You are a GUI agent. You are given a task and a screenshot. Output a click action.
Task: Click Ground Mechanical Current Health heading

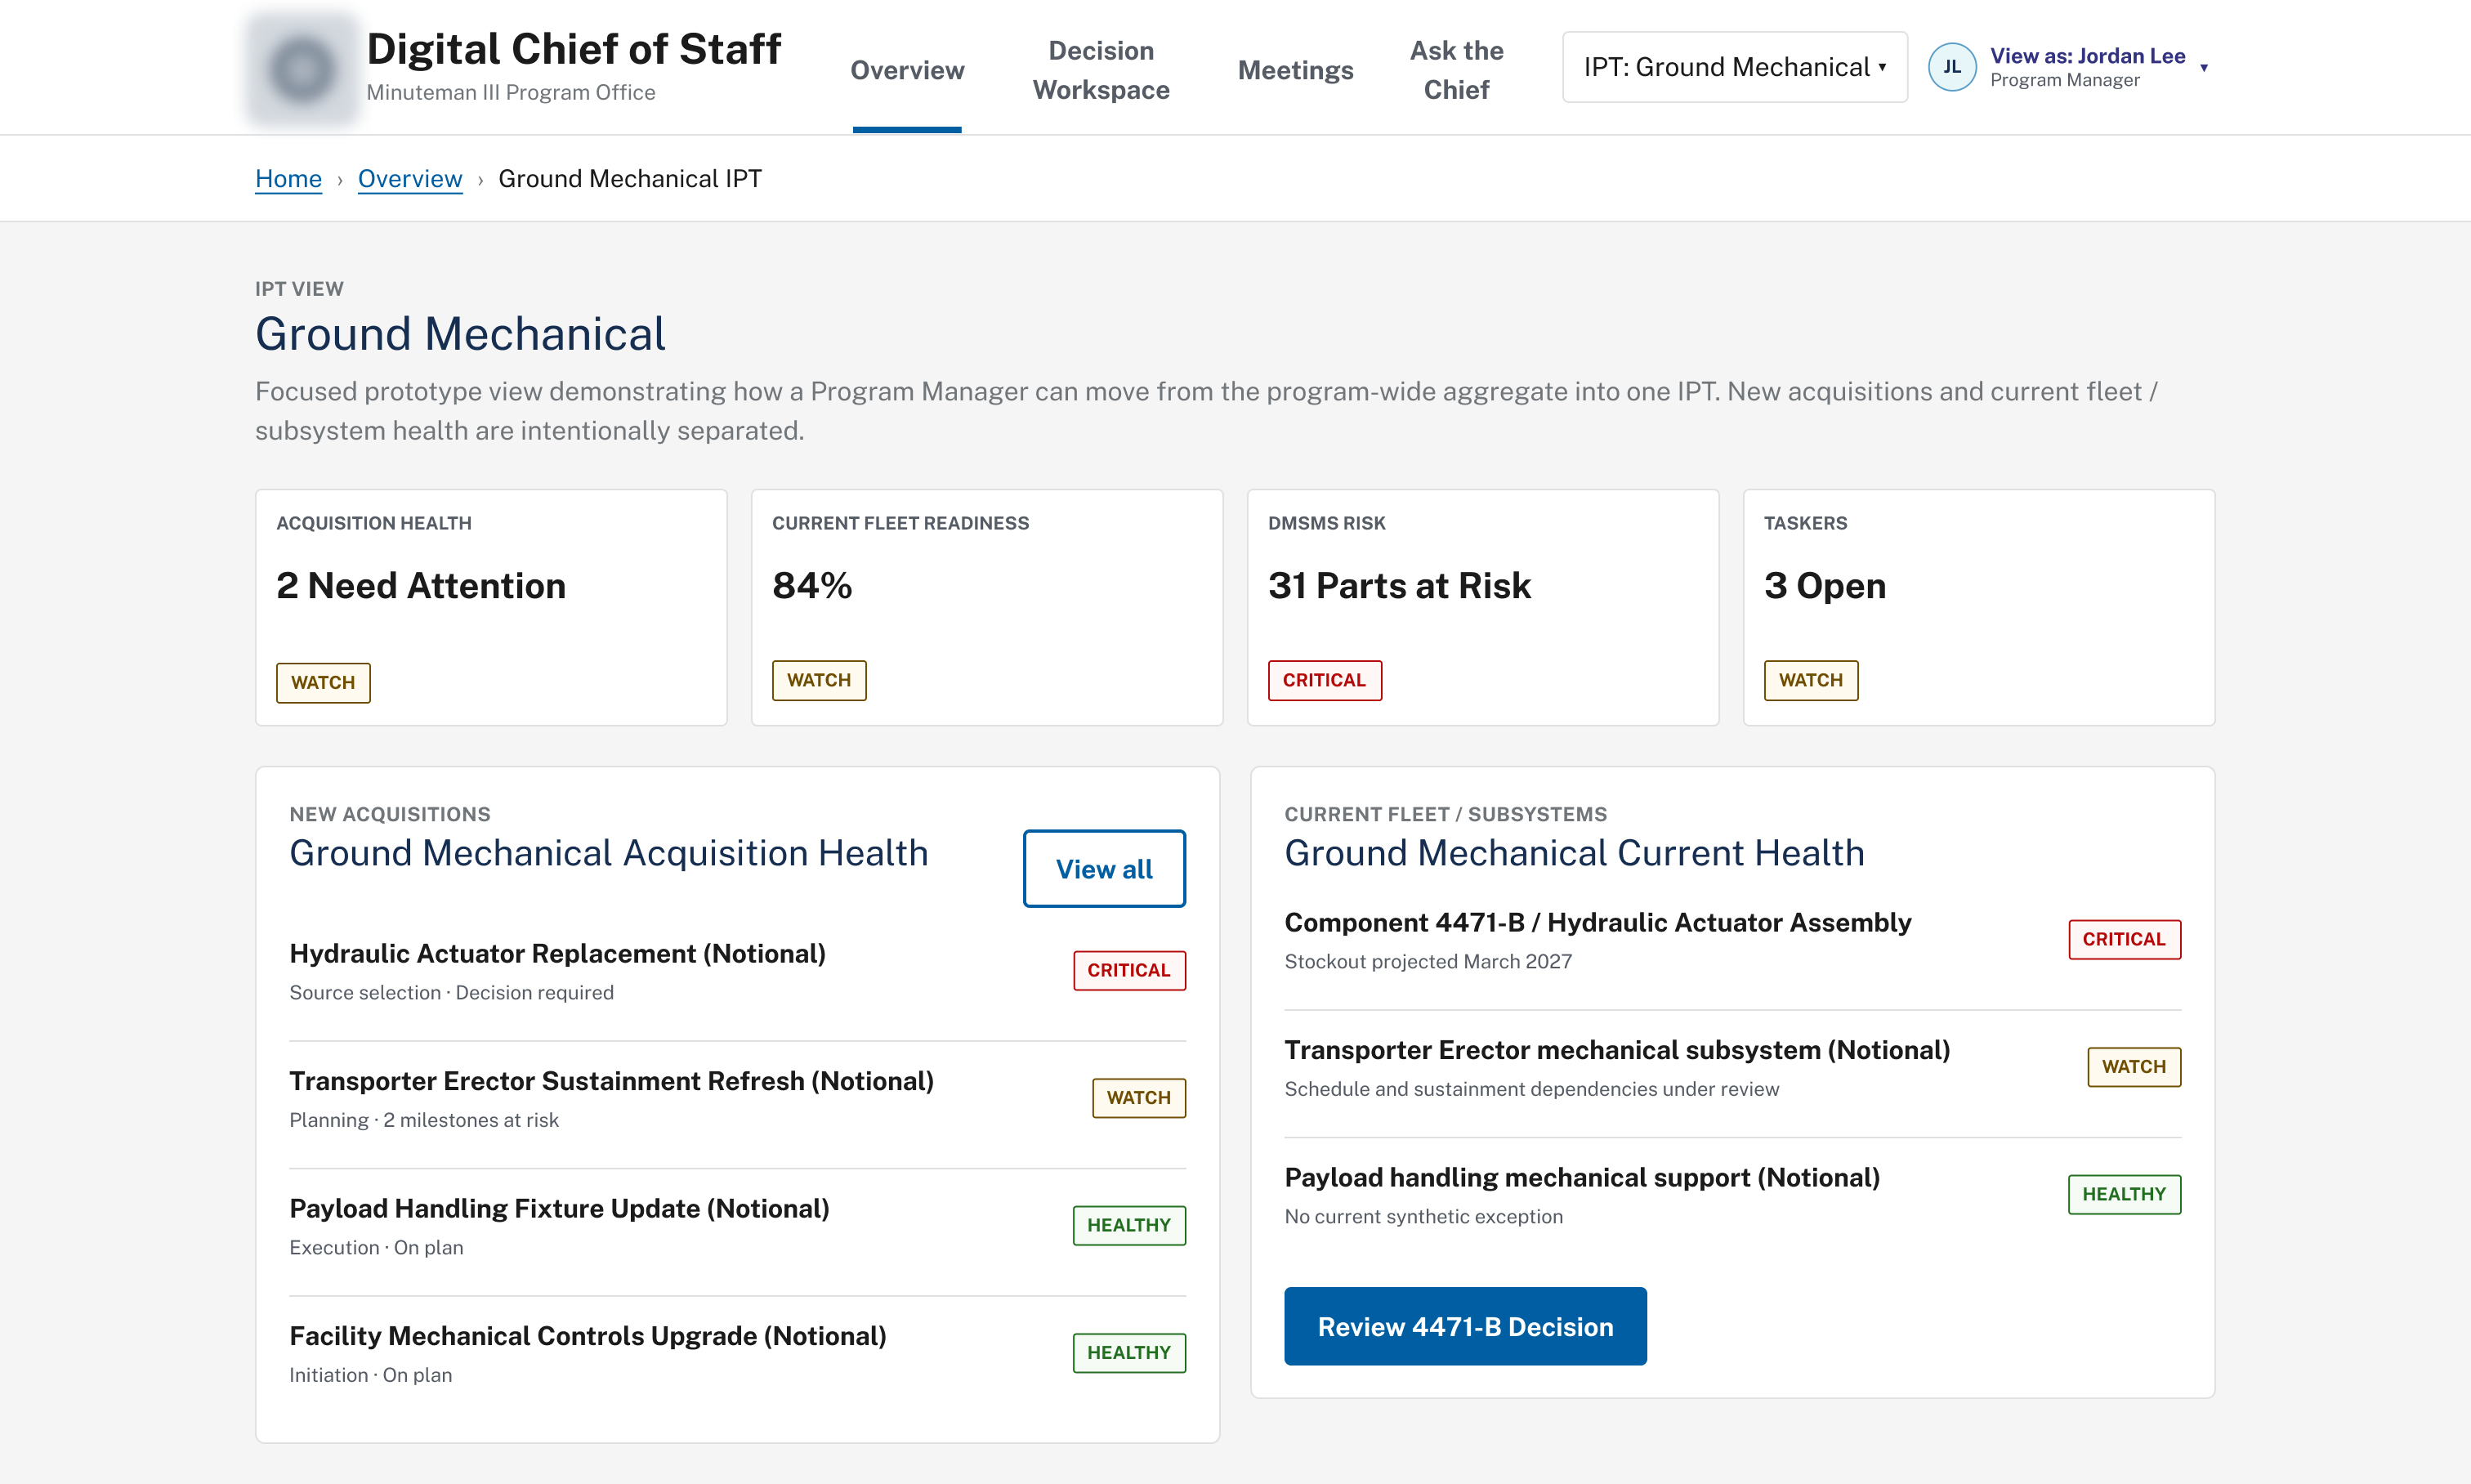pos(1574,853)
